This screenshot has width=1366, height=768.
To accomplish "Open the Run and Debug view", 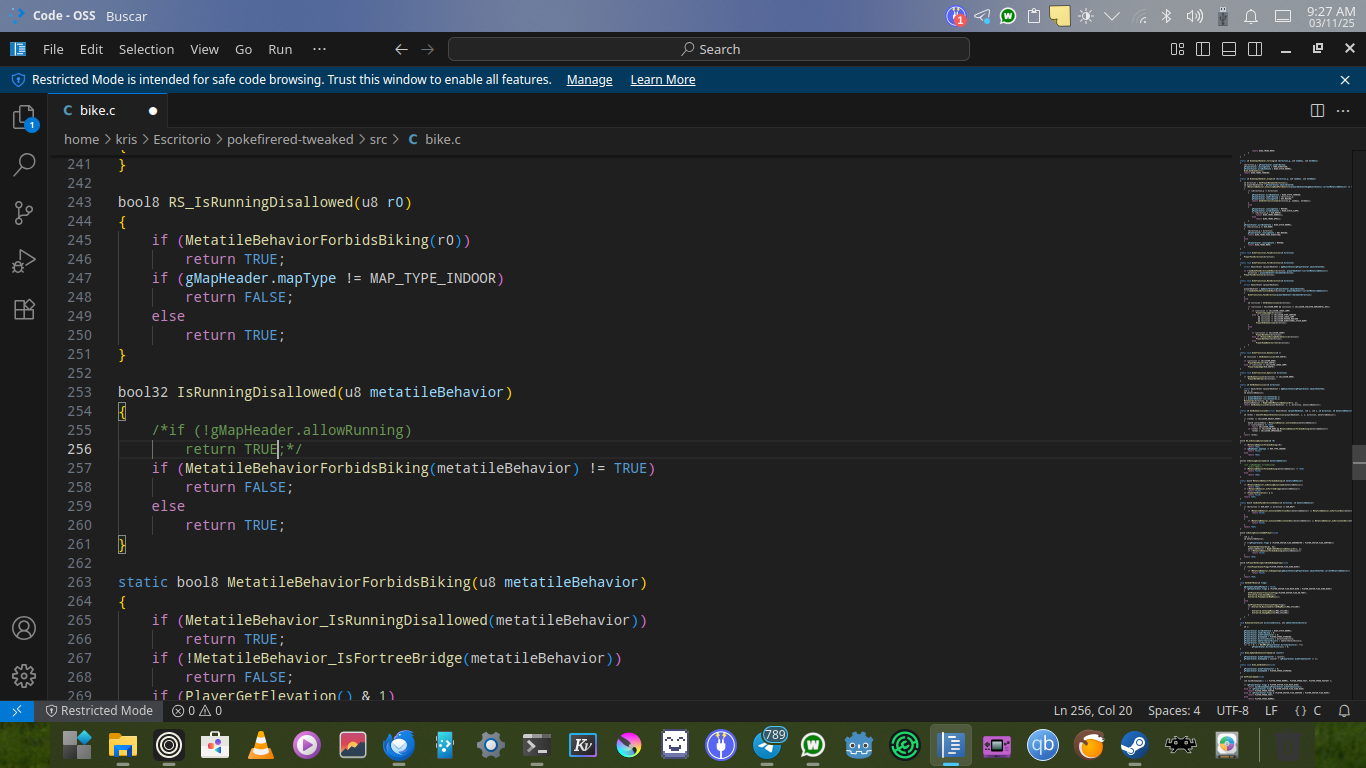I will pyautogui.click(x=24, y=261).
